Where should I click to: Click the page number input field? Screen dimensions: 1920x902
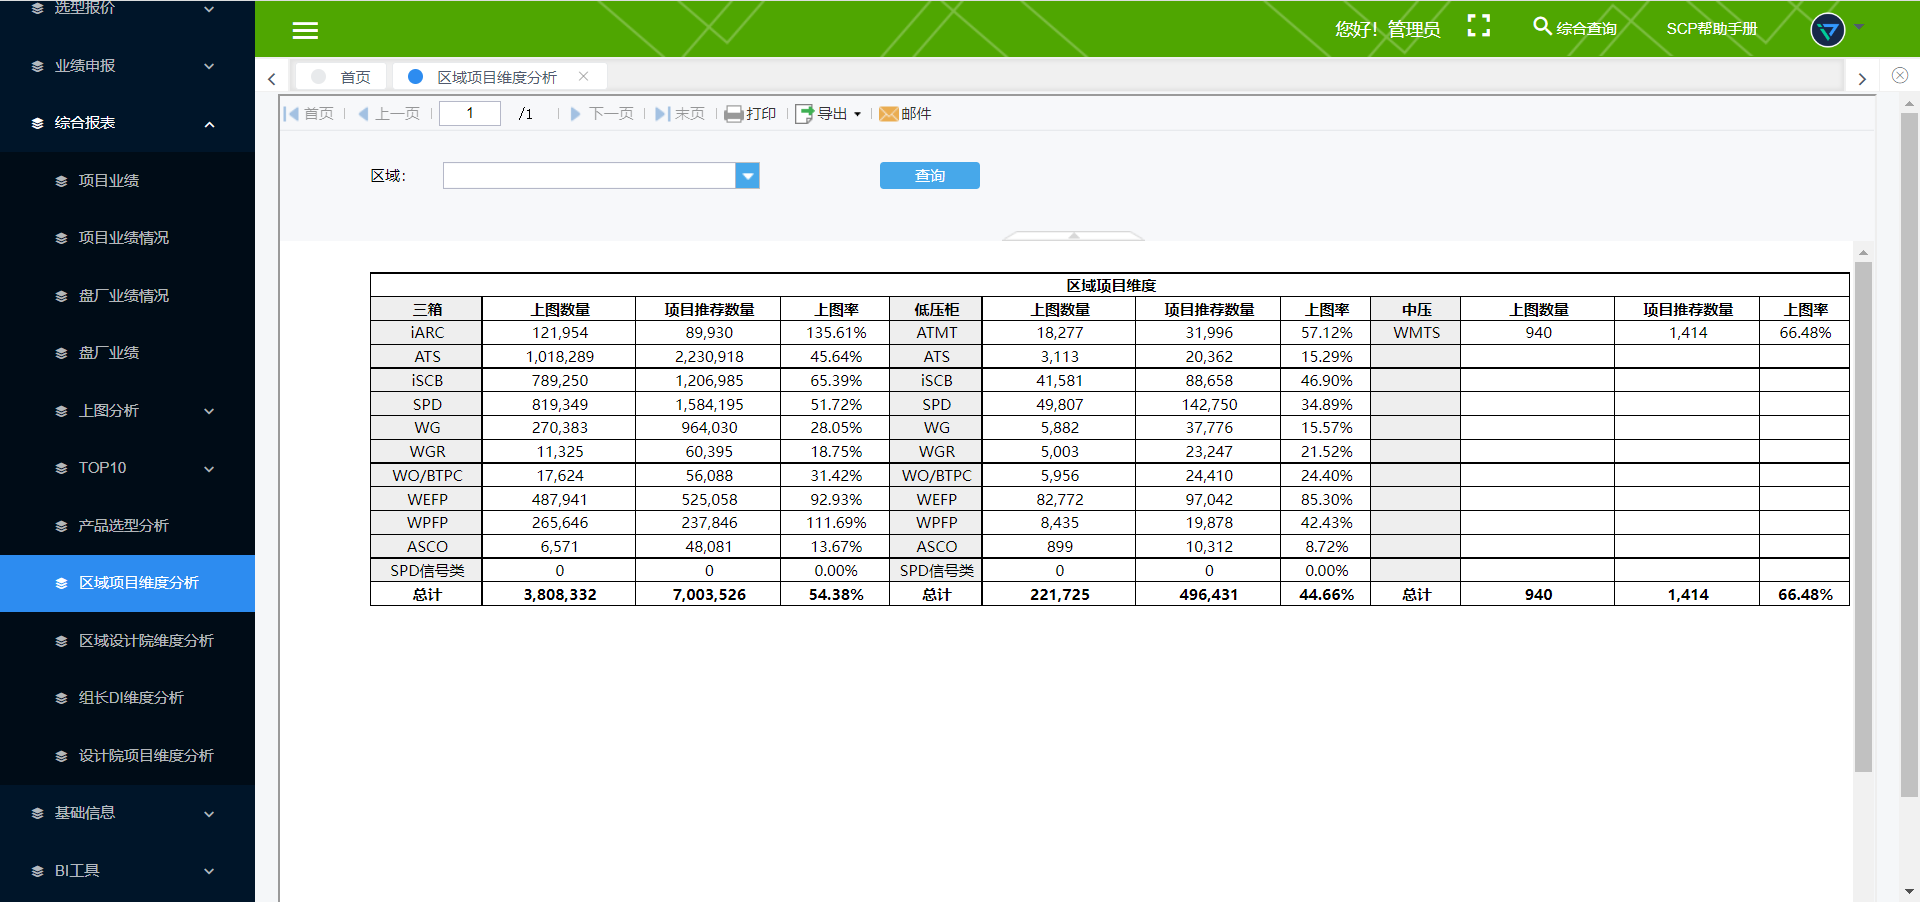pyautogui.click(x=470, y=113)
